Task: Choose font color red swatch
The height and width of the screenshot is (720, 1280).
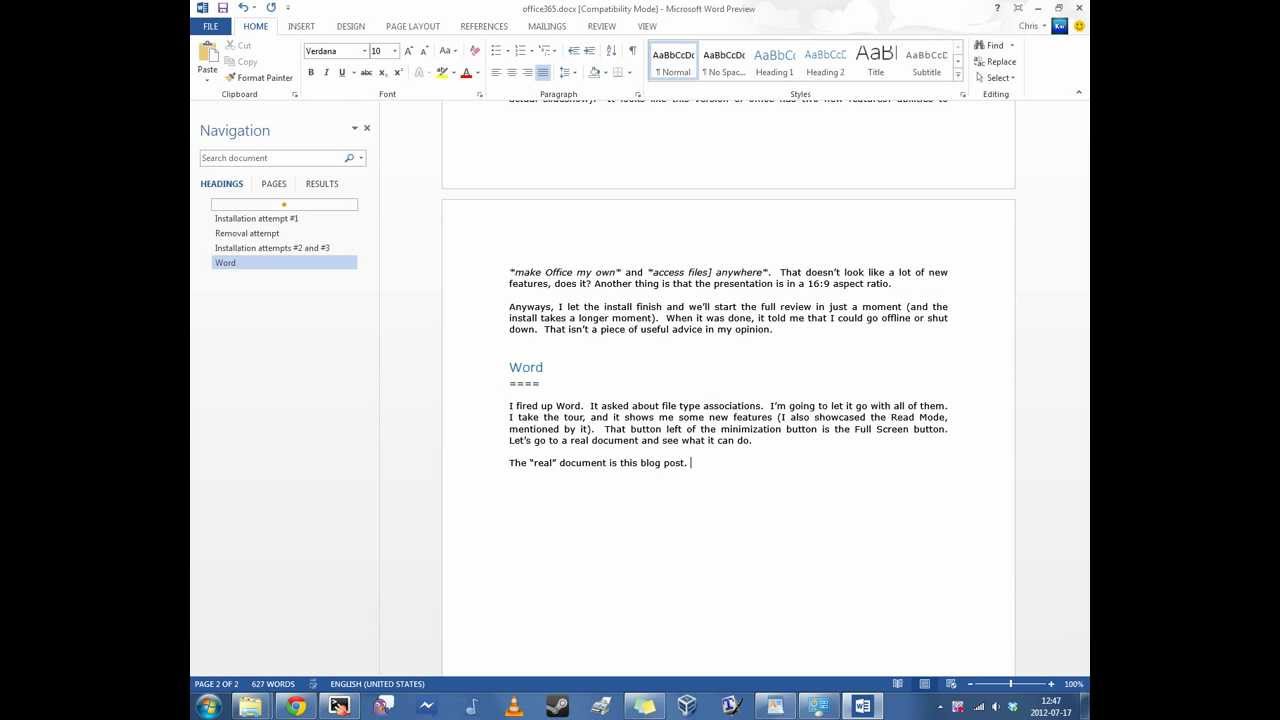Action: tap(465, 73)
